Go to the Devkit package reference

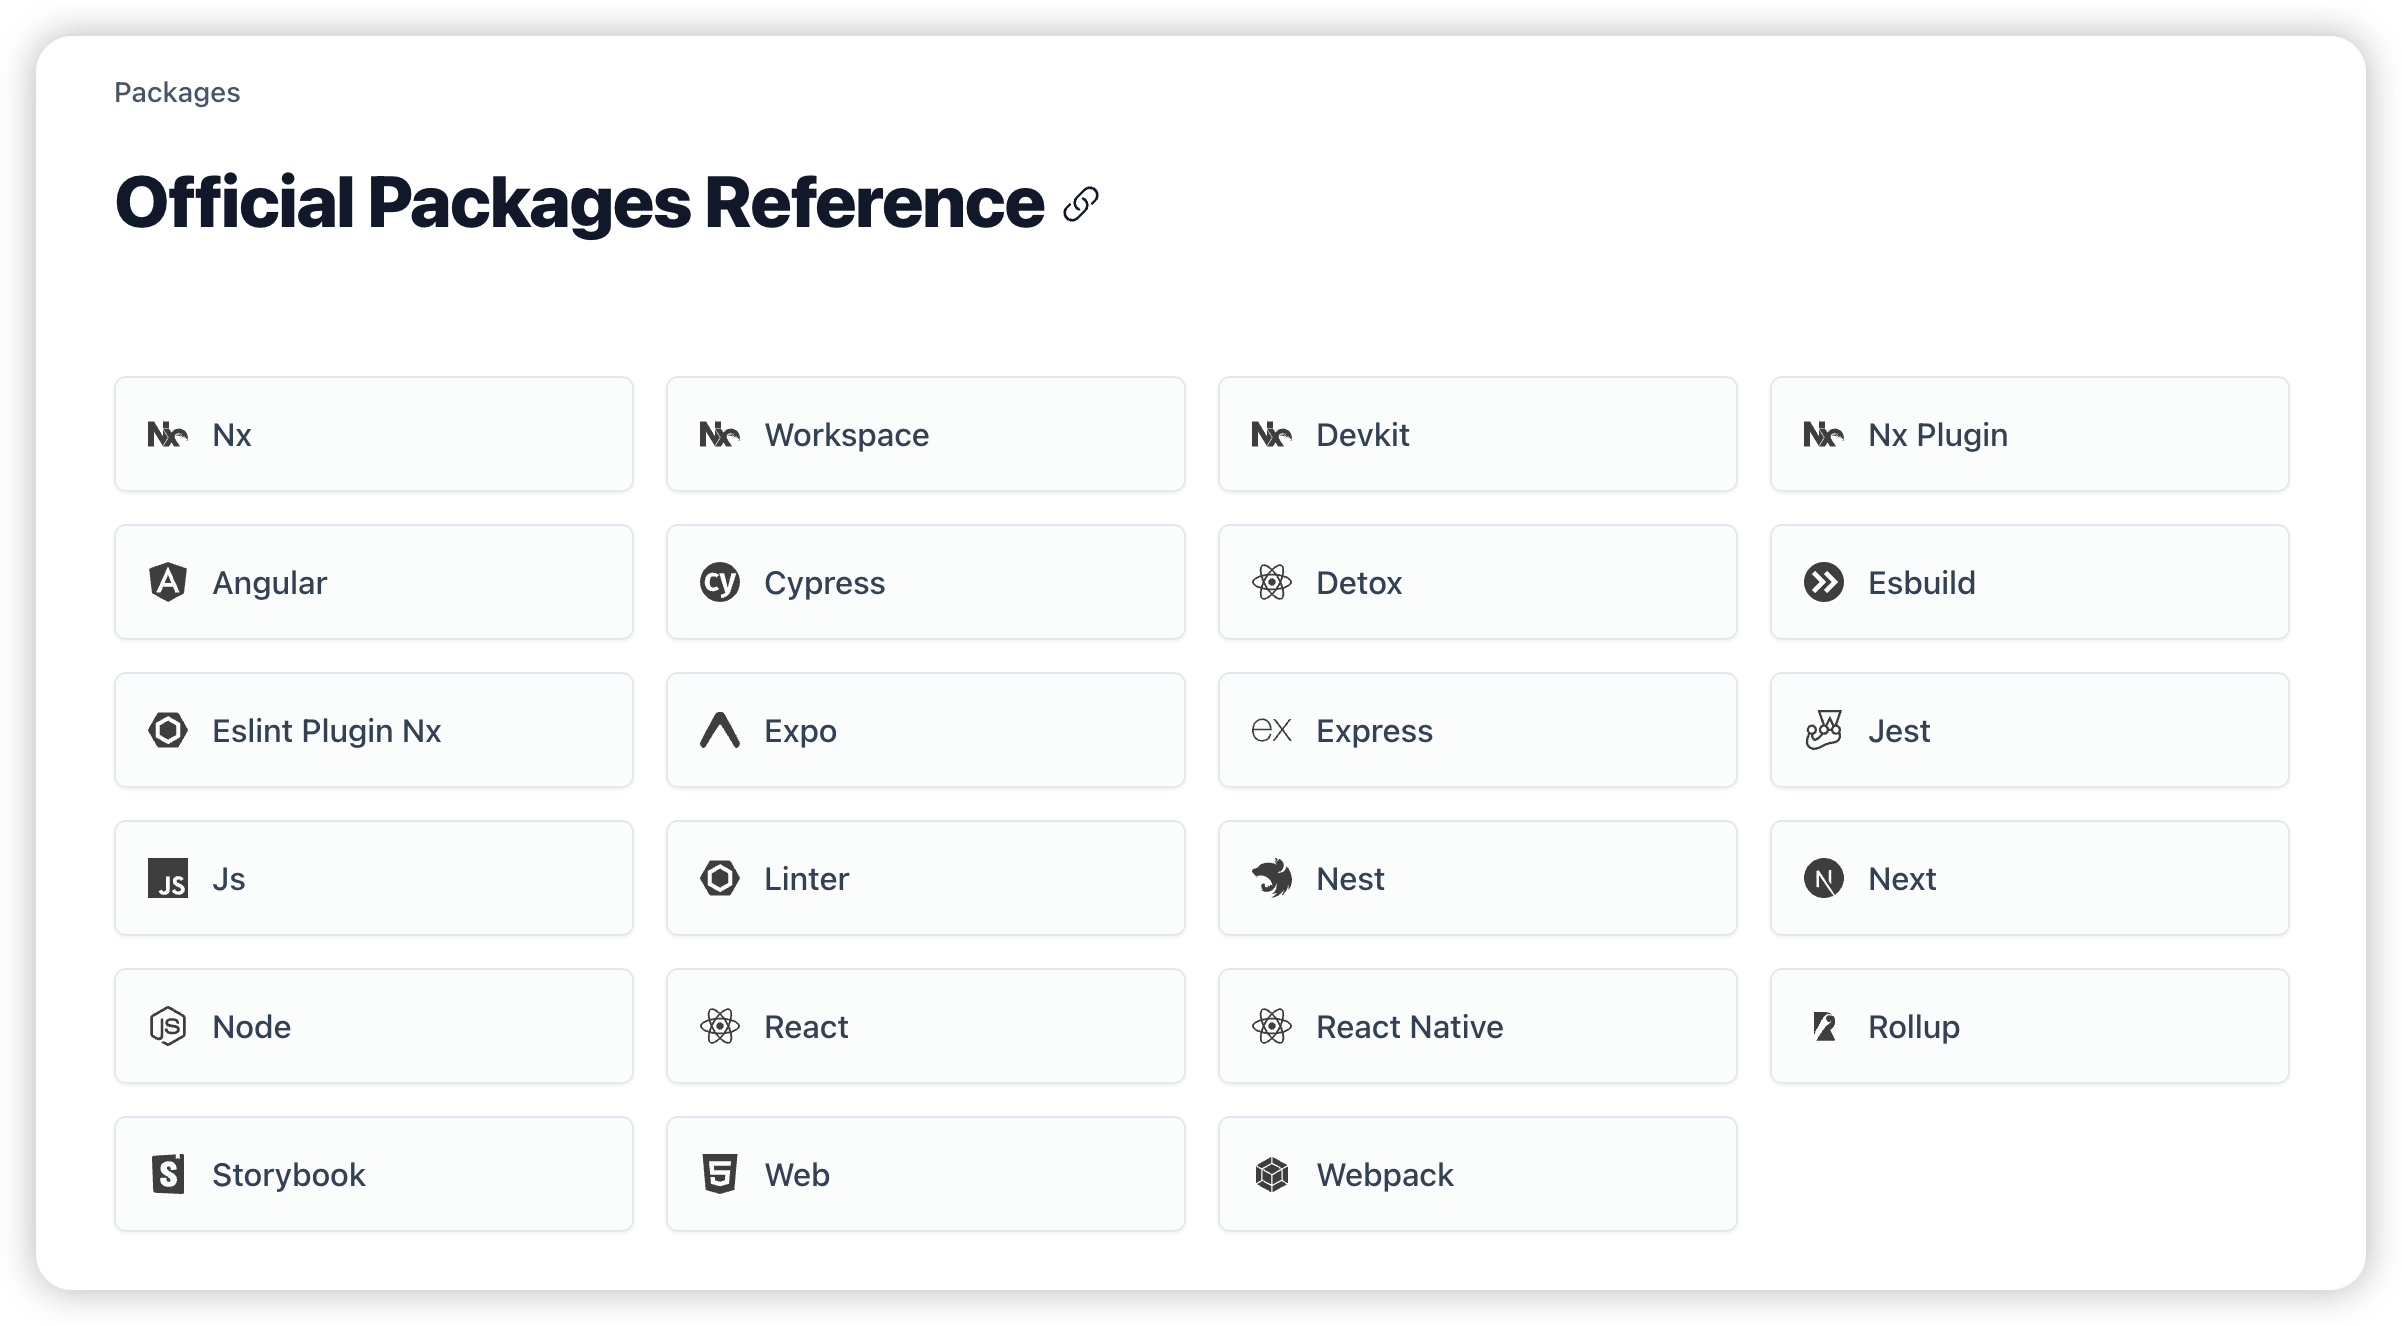[x=1477, y=434]
